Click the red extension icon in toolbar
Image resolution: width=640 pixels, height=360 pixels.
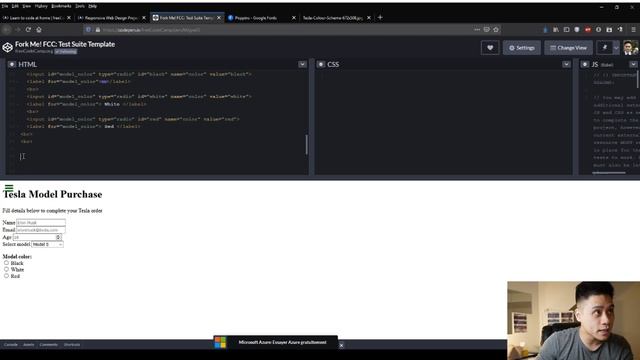588,29
